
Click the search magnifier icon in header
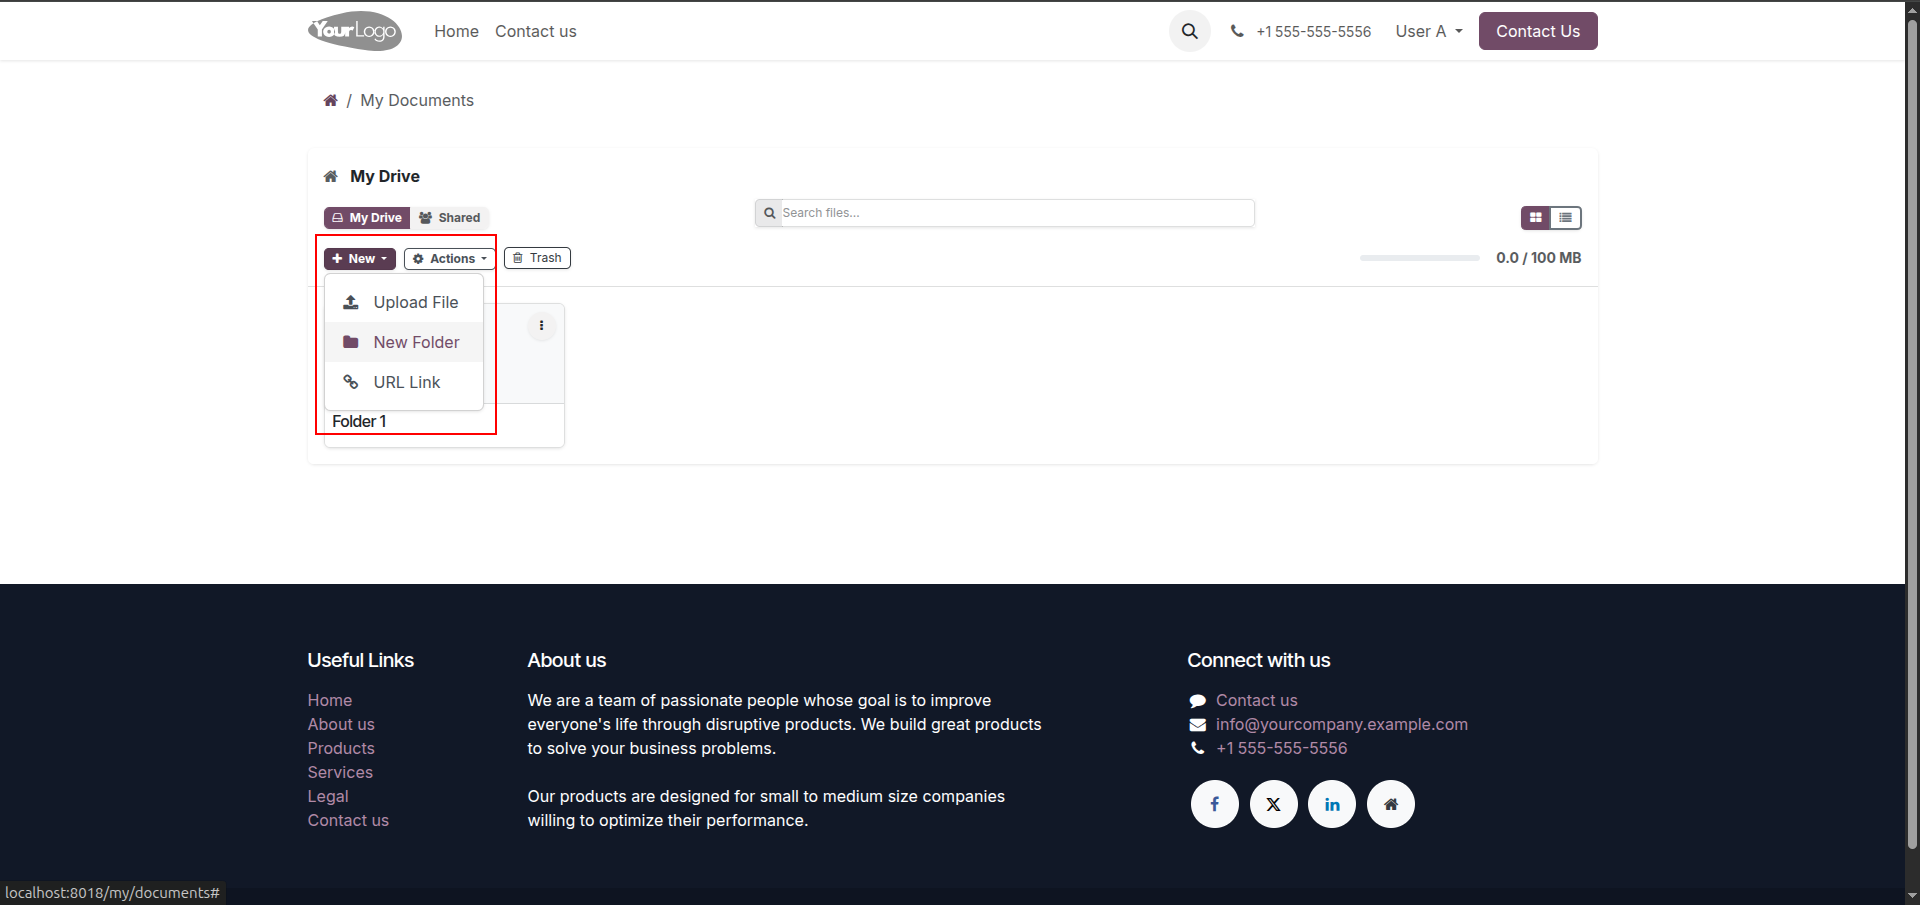(x=1189, y=31)
